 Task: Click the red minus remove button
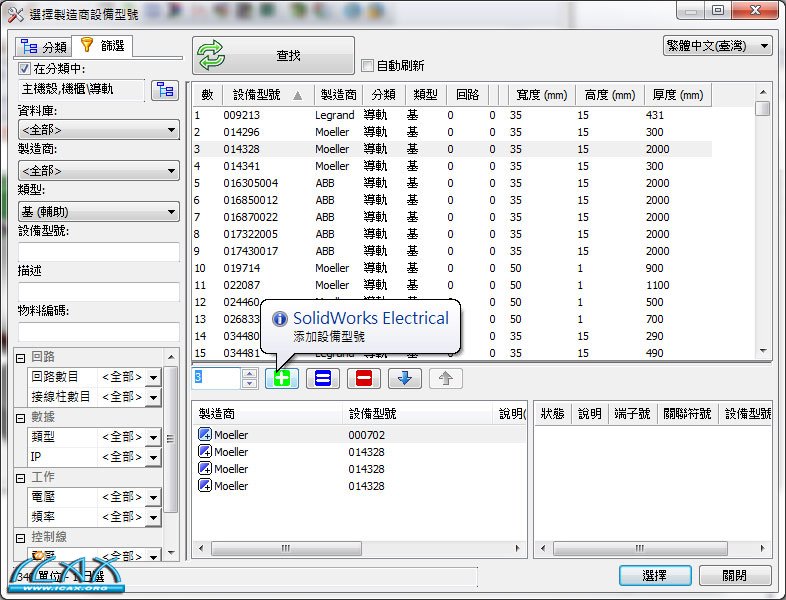pos(364,378)
